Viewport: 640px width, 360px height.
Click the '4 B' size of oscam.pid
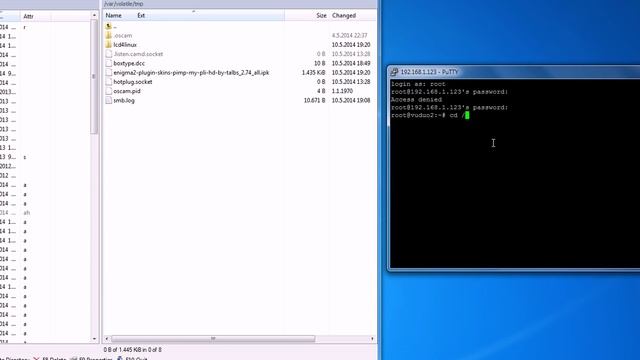point(321,91)
